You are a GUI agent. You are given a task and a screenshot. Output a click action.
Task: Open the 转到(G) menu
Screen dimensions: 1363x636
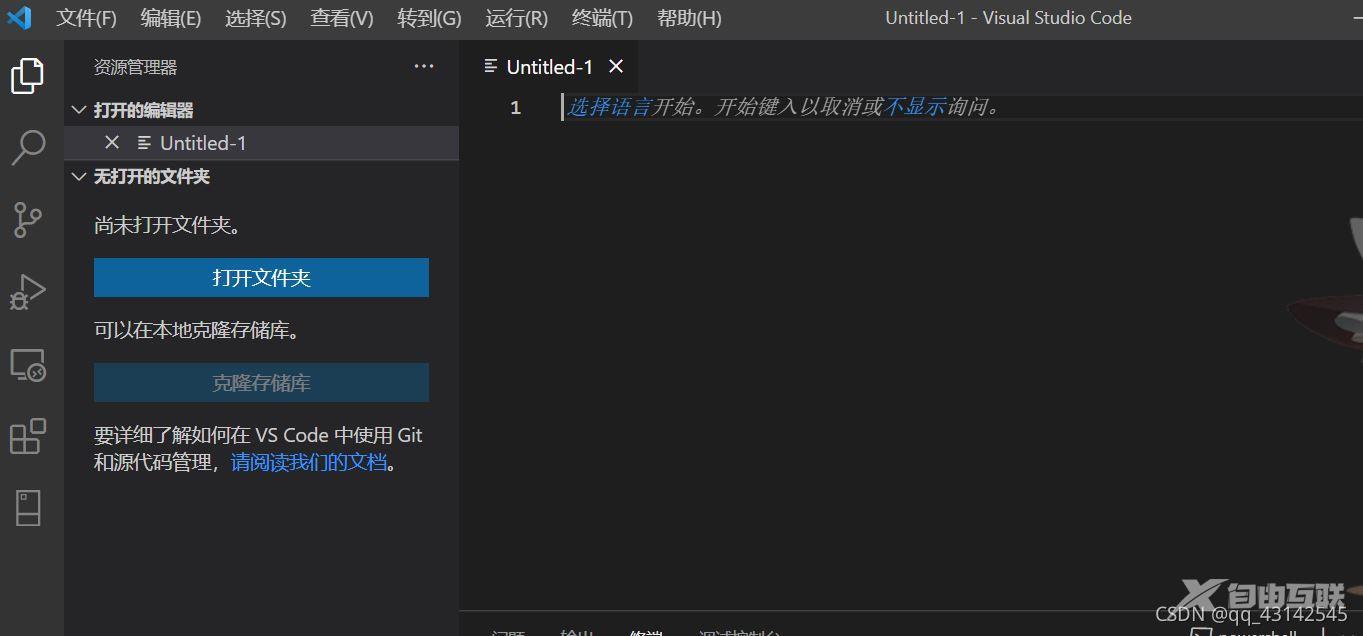tap(429, 18)
